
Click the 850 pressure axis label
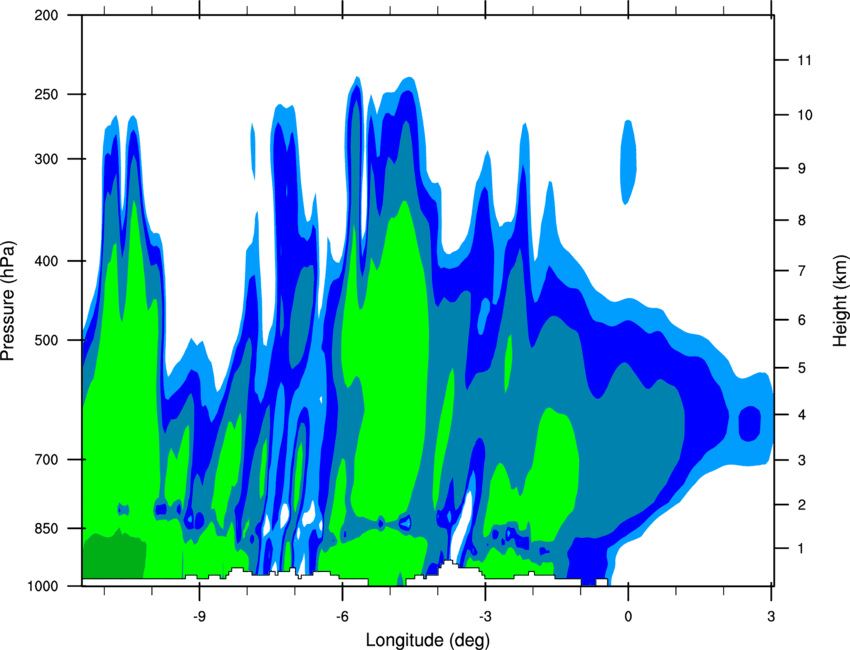(x=46, y=529)
